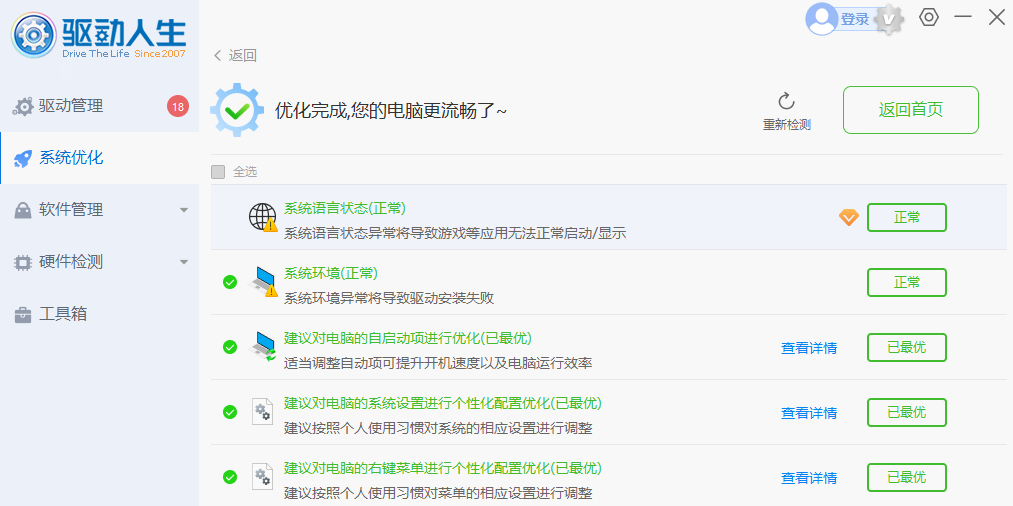Click the globe icon for 系统语言状态
This screenshot has height=506, width=1013.
pos(262,217)
